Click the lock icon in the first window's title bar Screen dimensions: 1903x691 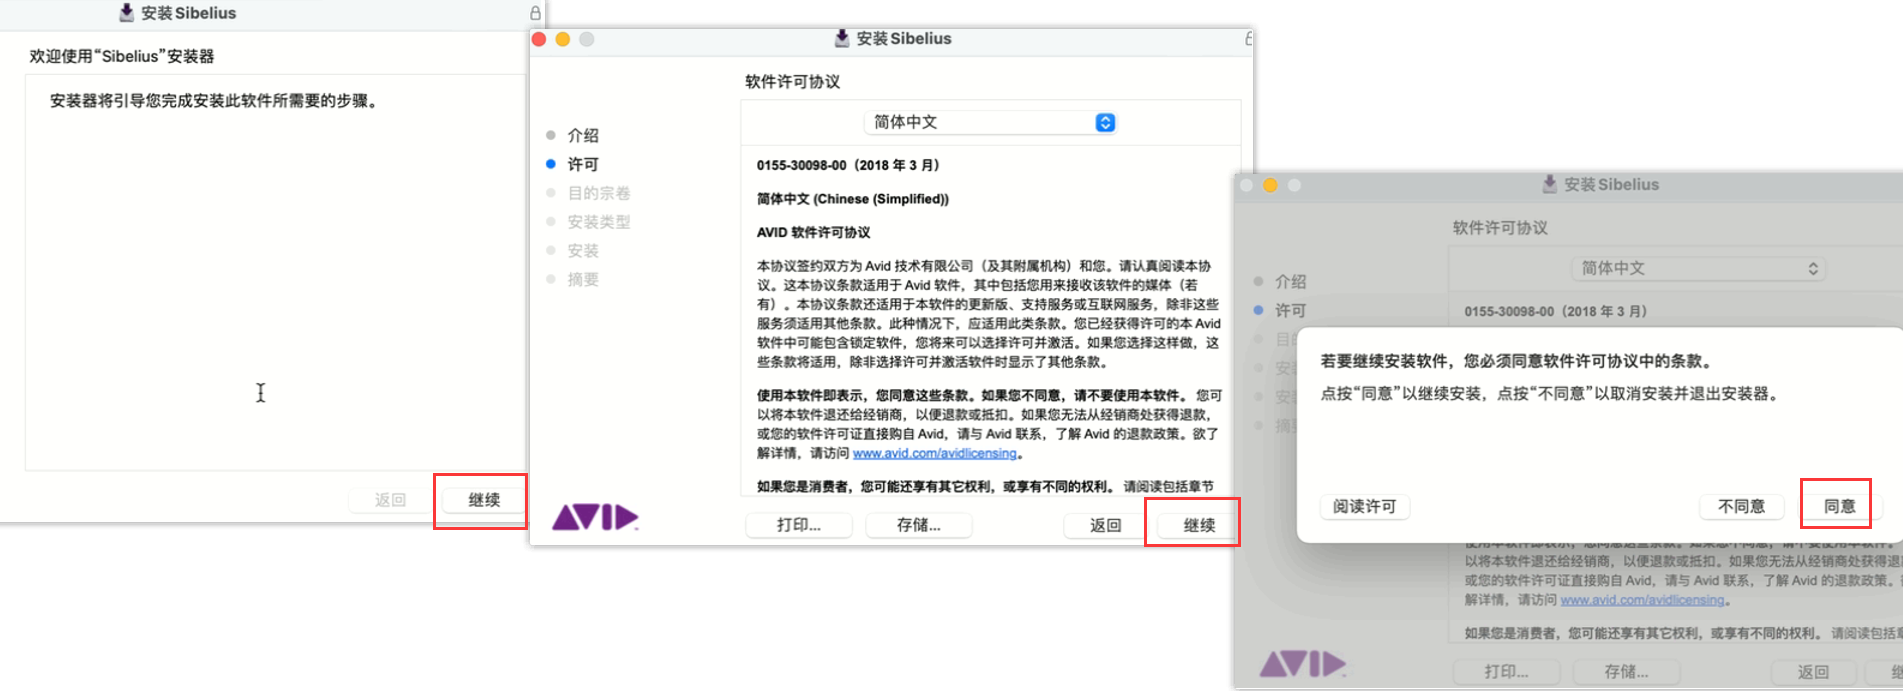535,13
